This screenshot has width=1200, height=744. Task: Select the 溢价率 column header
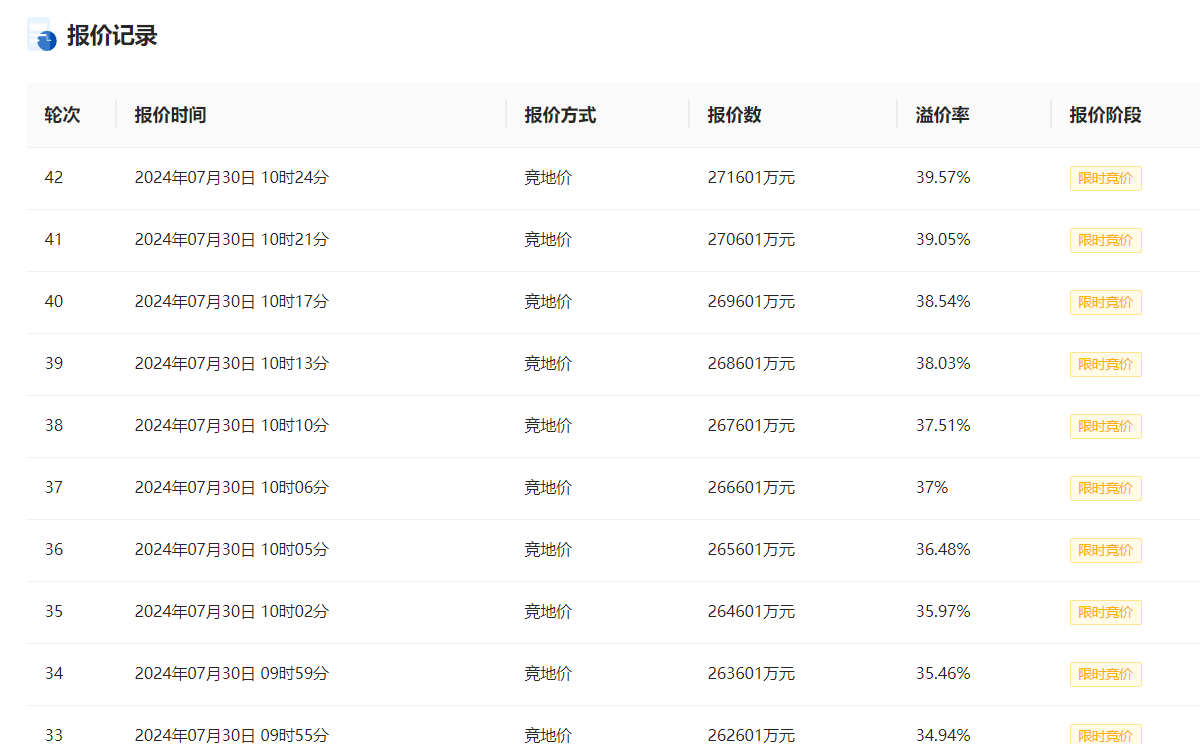pyautogui.click(x=942, y=115)
